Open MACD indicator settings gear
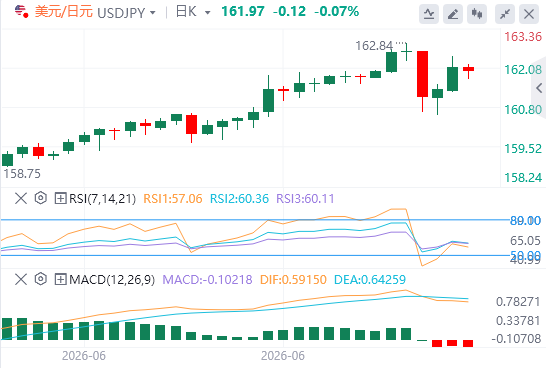This screenshot has height=368, width=546. coord(41,279)
